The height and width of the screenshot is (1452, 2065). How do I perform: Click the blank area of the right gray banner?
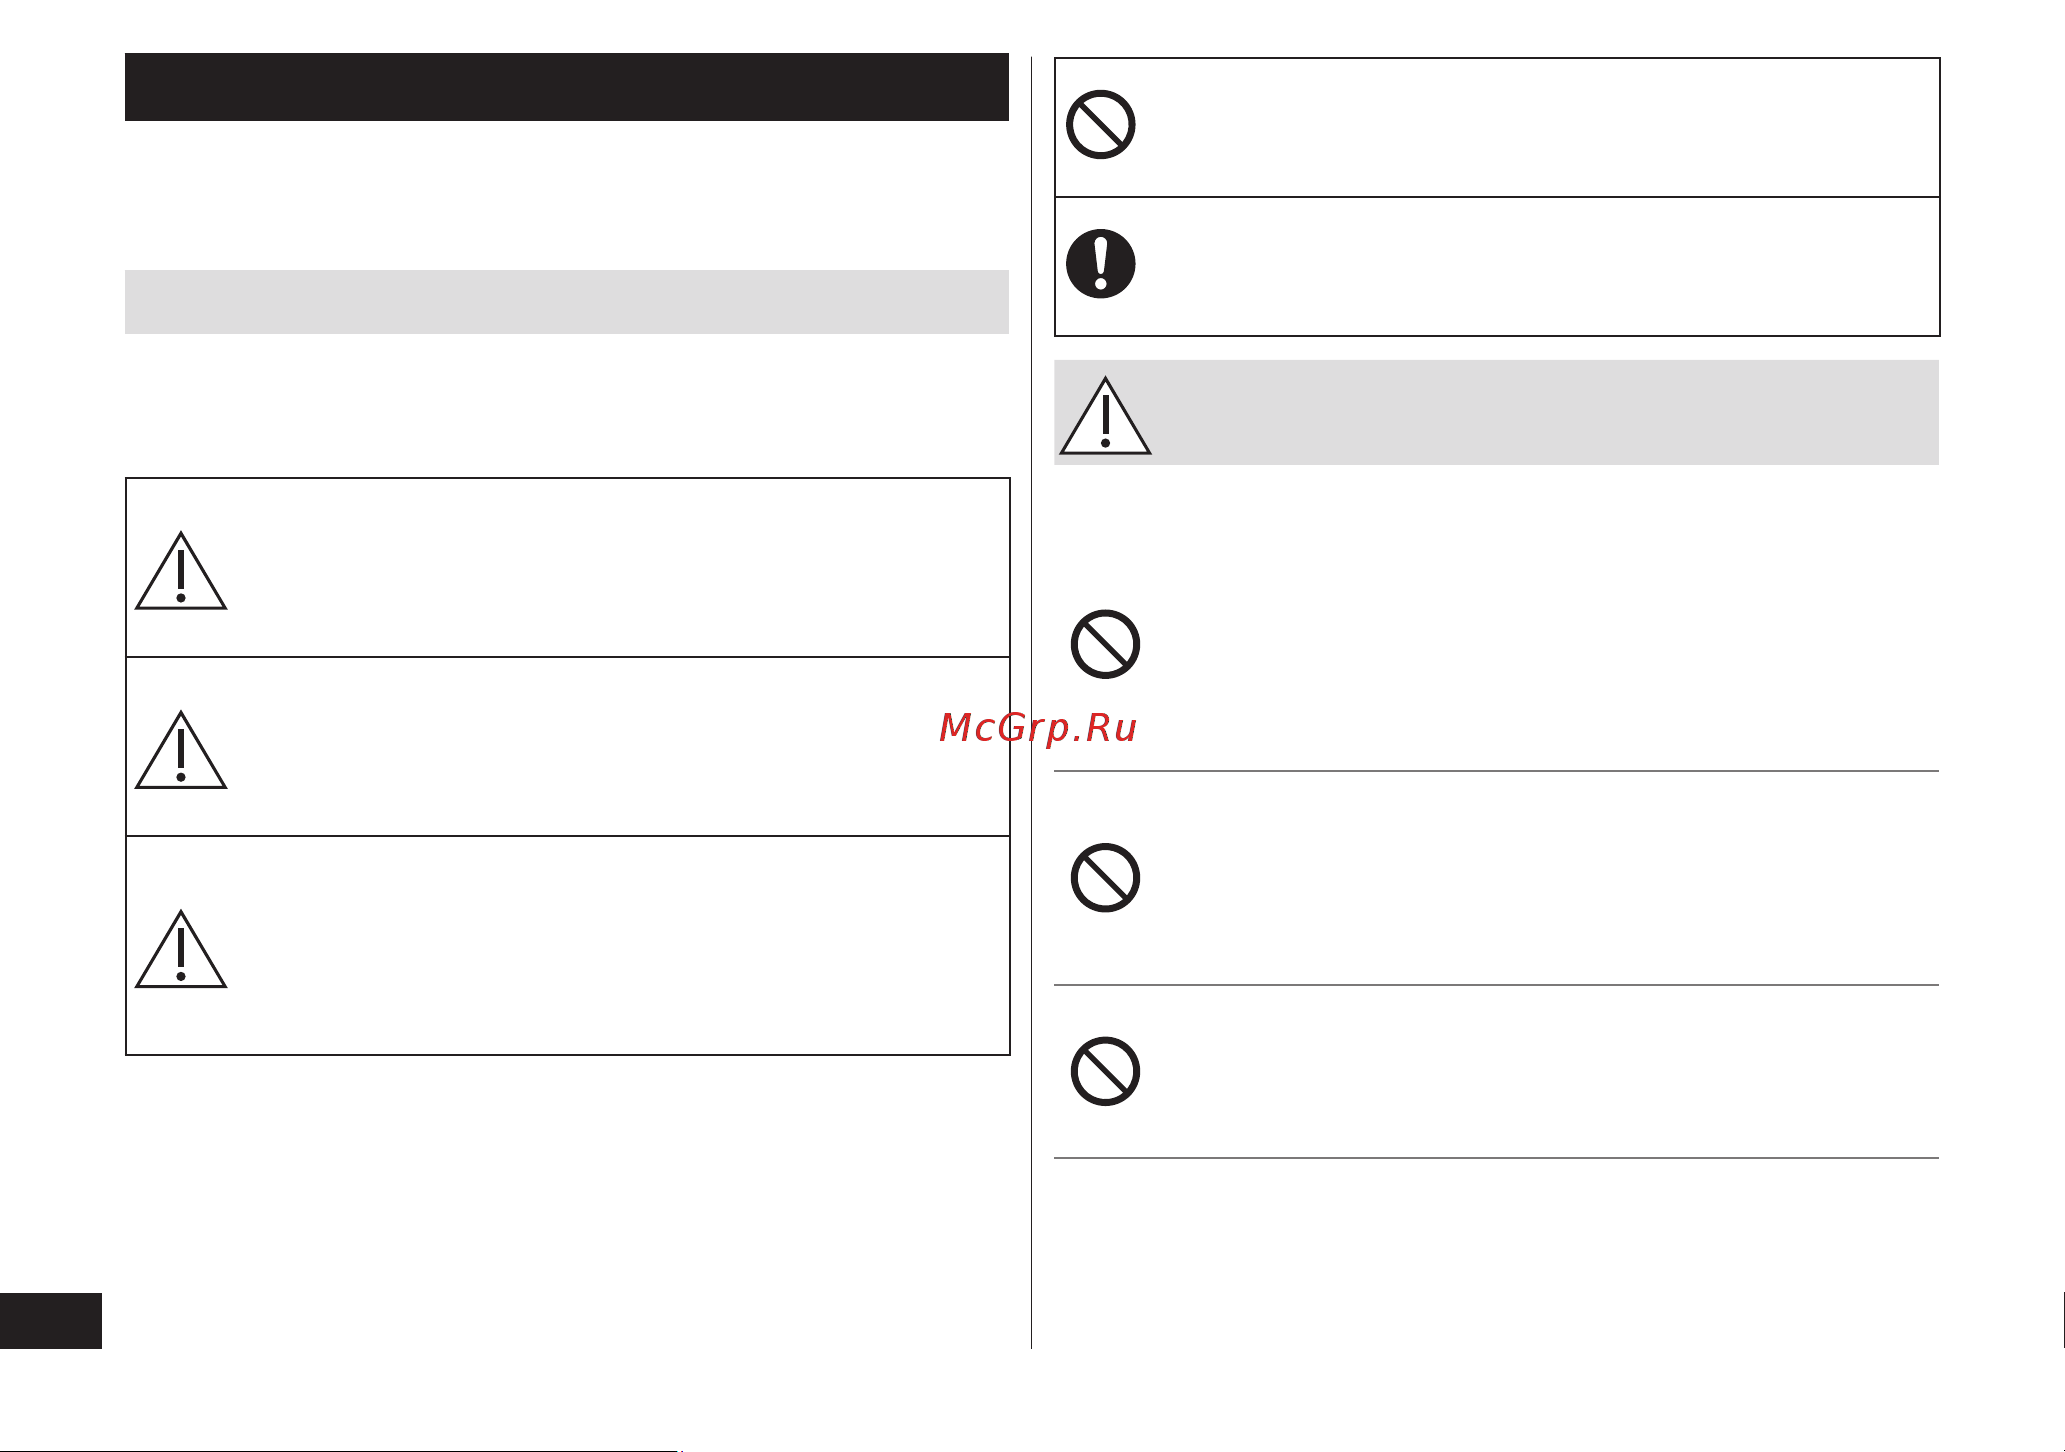tap(1545, 412)
